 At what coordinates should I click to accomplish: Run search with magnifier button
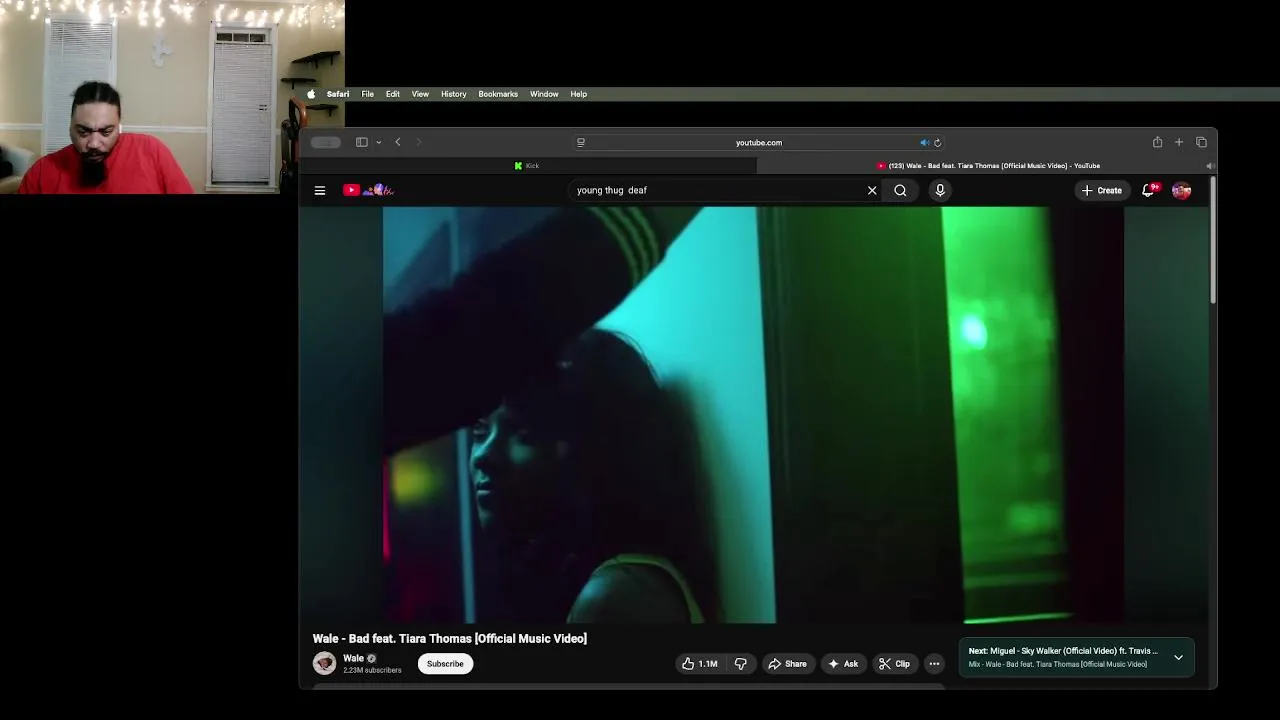(900, 190)
